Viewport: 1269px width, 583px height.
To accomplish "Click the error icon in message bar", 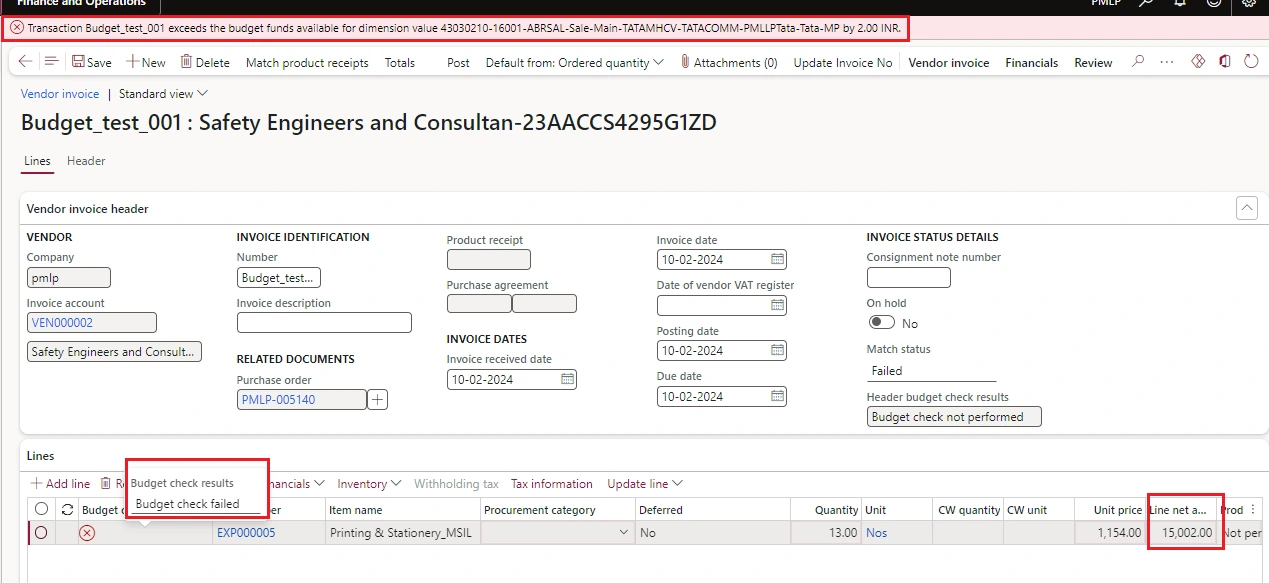I will [17, 28].
